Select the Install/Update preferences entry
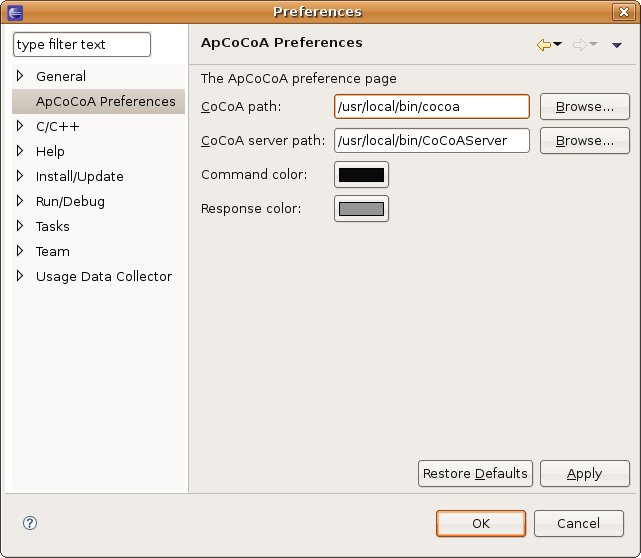The image size is (641, 558). point(80,177)
